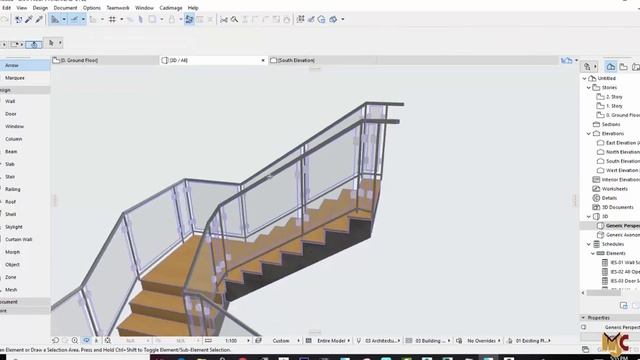Open Worksheets in navigator tree
The image size is (640, 360).
pyautogui.click(x=615, y=189)
